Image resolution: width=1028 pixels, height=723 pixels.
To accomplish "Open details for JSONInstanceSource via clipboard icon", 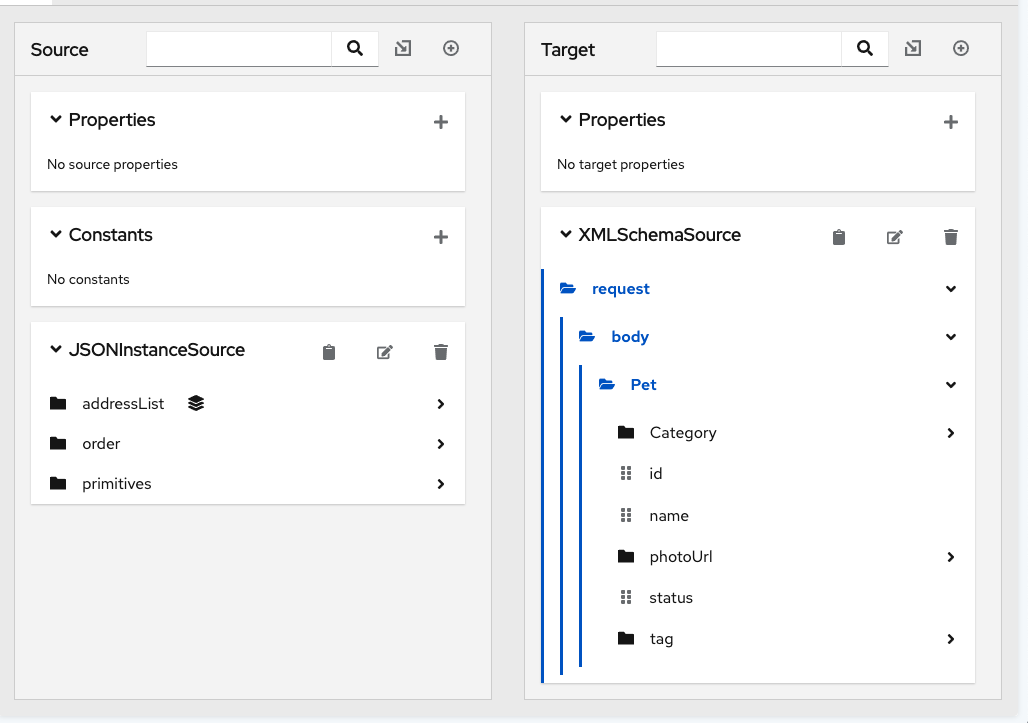I will 329,352.
